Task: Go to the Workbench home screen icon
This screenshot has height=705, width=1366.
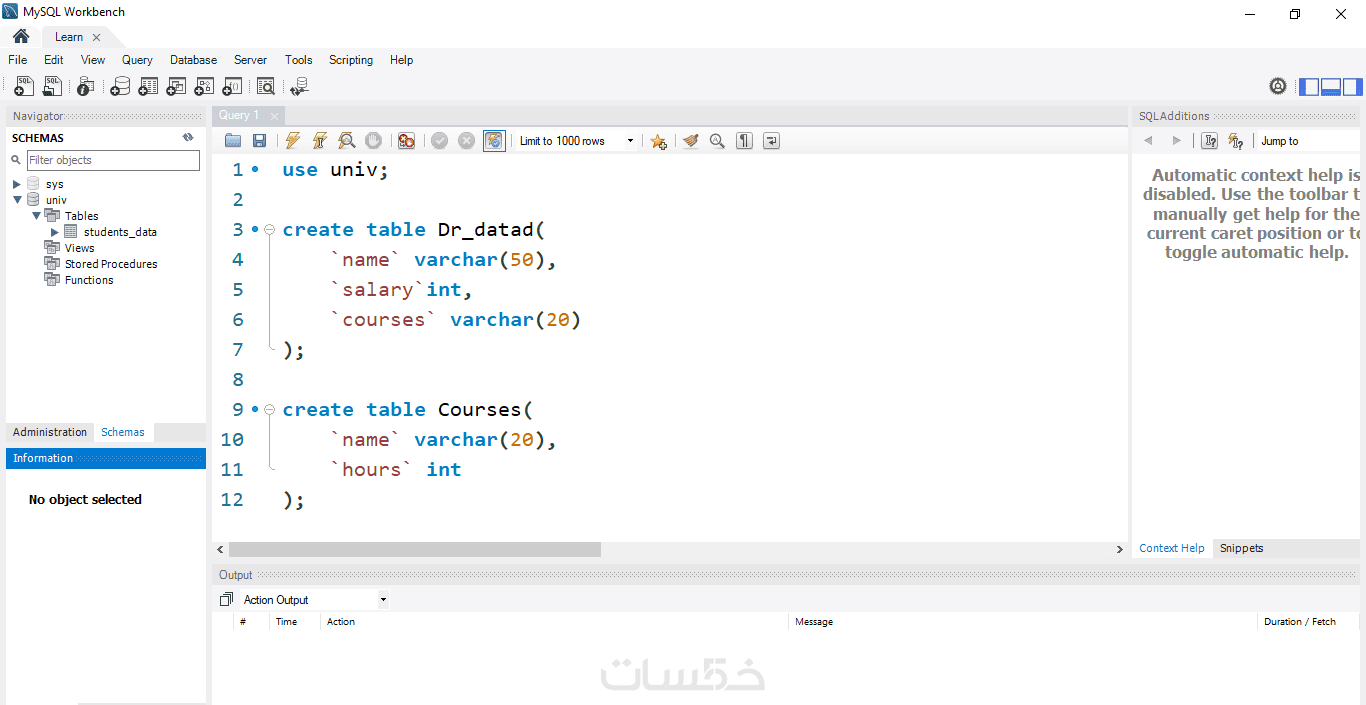Action: [21, 37]
